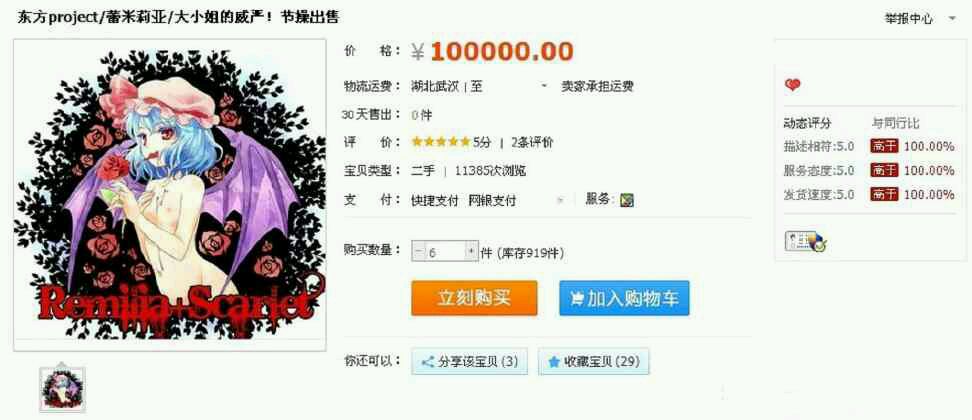Click the share icon beside 分享该宝贝
972x420 pixels.
(x=427, y=362)
